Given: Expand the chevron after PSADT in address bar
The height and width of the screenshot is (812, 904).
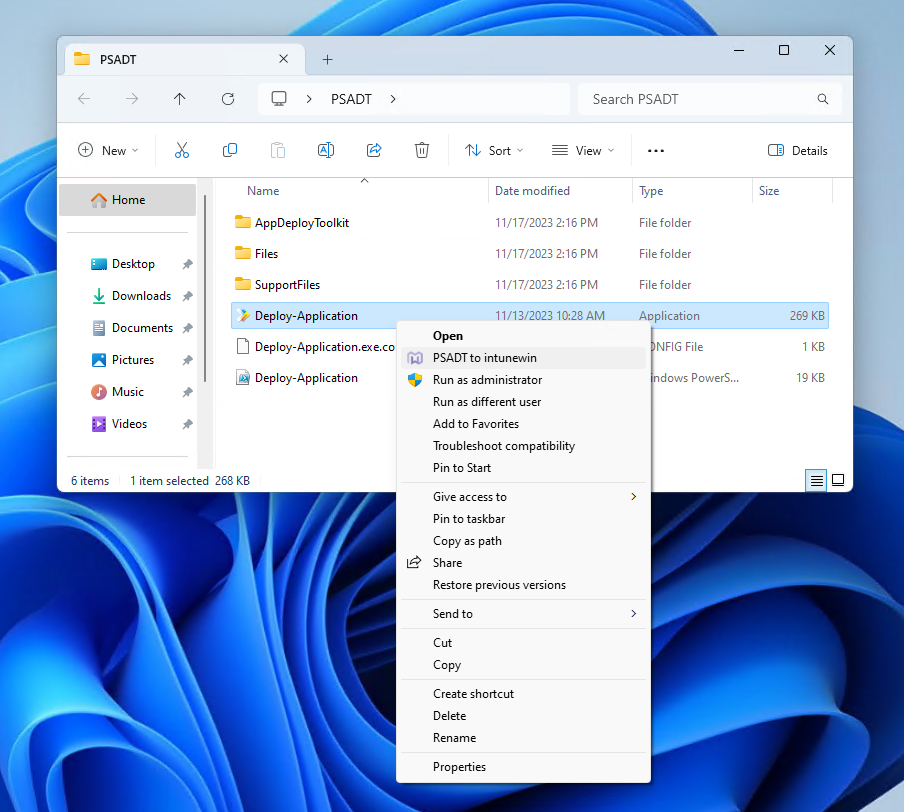Looking at the screenshot, I should (393, 99).
